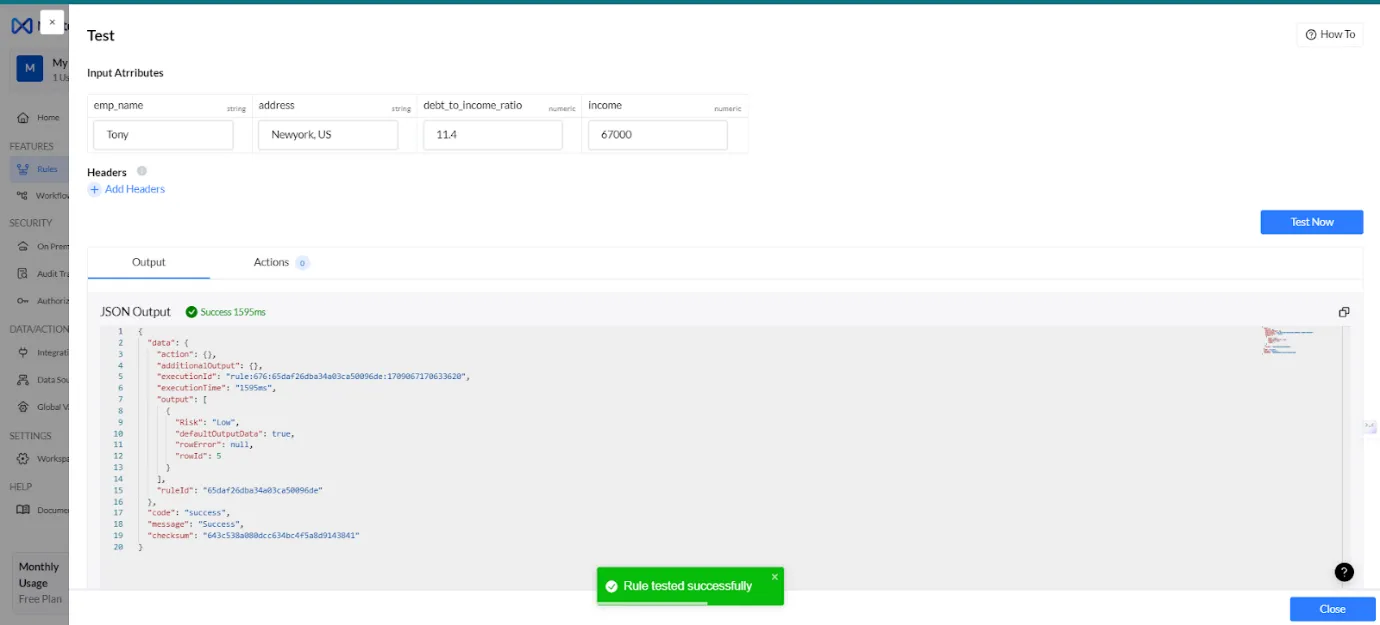Click the address field with Newyork, US

click(x=328, y=135)
